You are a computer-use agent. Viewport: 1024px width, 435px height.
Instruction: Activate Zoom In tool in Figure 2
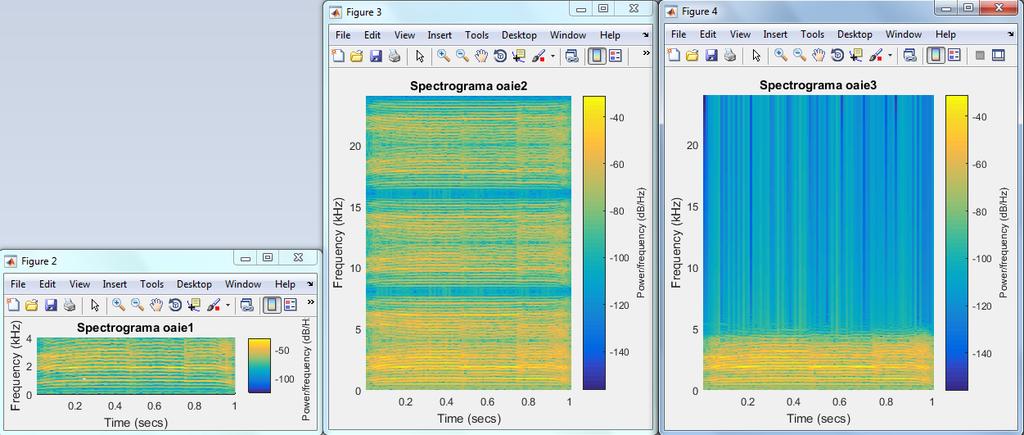(x=118, y=305)
